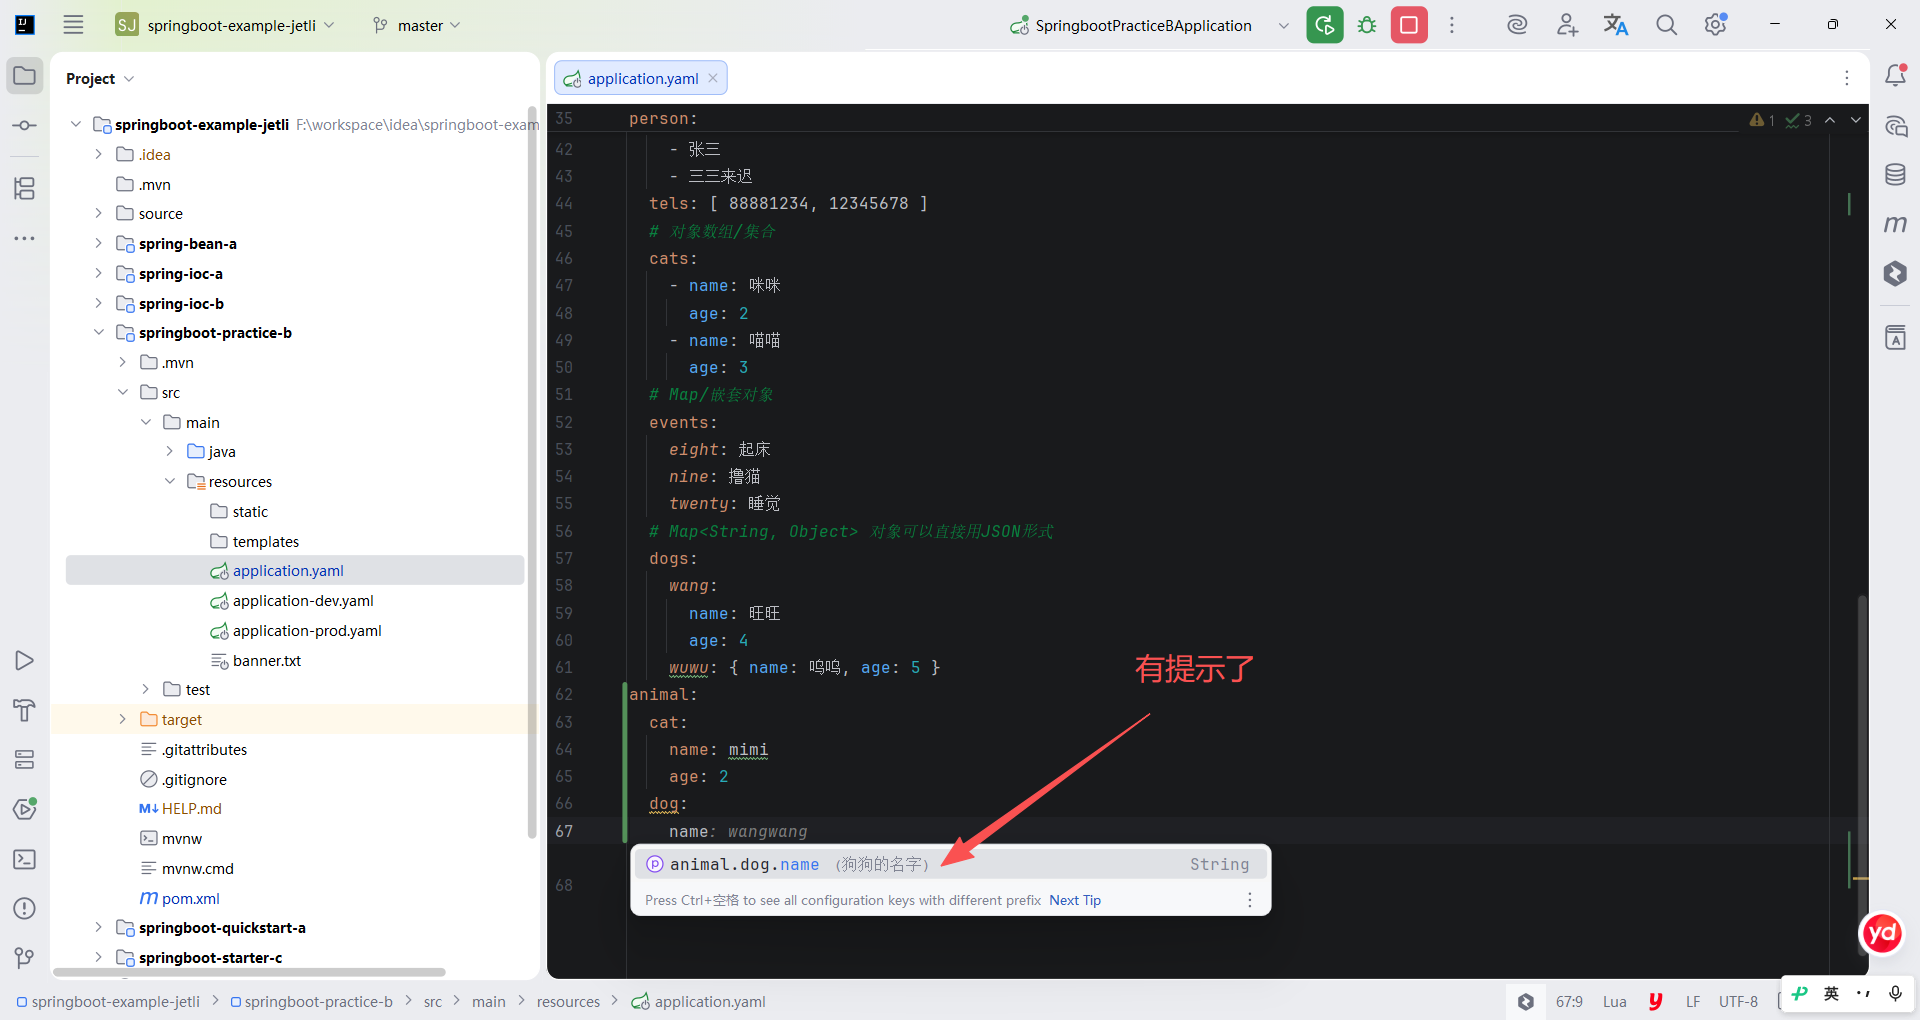Expand the spring-bean-a module
The image size is (1920, 1020).
tap(98, 244)
